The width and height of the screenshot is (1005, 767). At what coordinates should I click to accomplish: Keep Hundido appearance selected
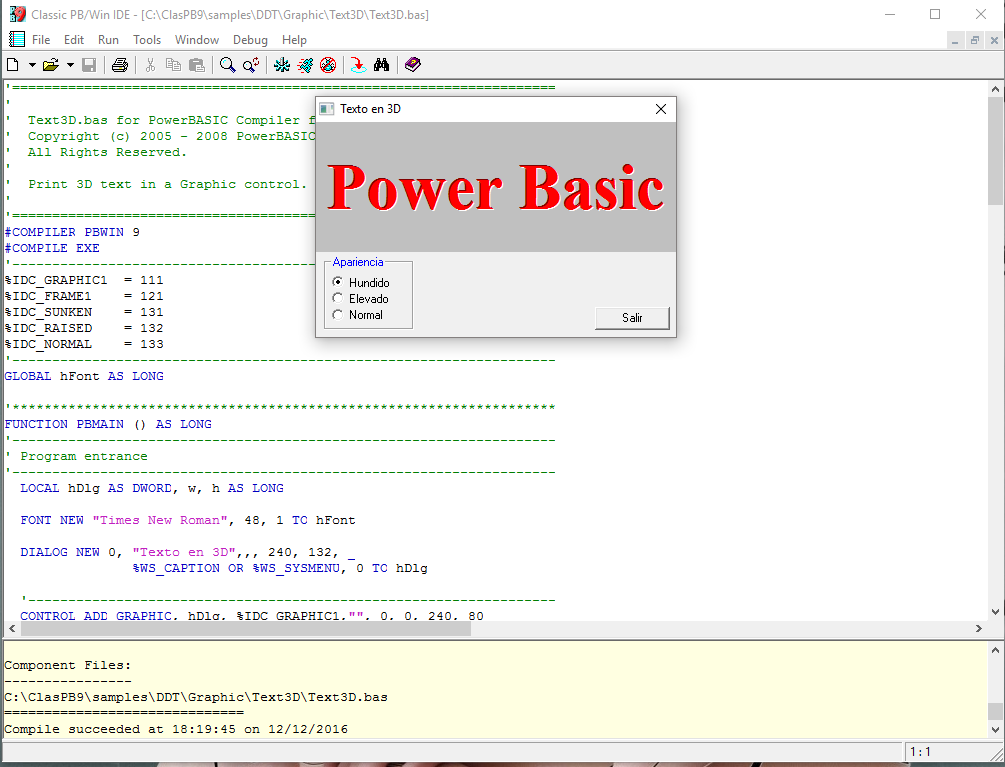pos(338,282)
